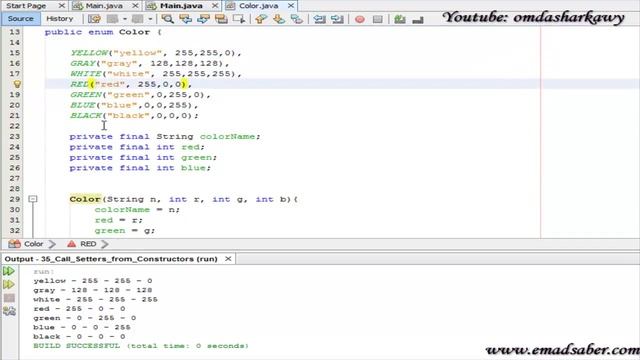Select the bold Main.java tab
Image resolution: width=640 pixels, height=360 pixels.
[181, 6]
